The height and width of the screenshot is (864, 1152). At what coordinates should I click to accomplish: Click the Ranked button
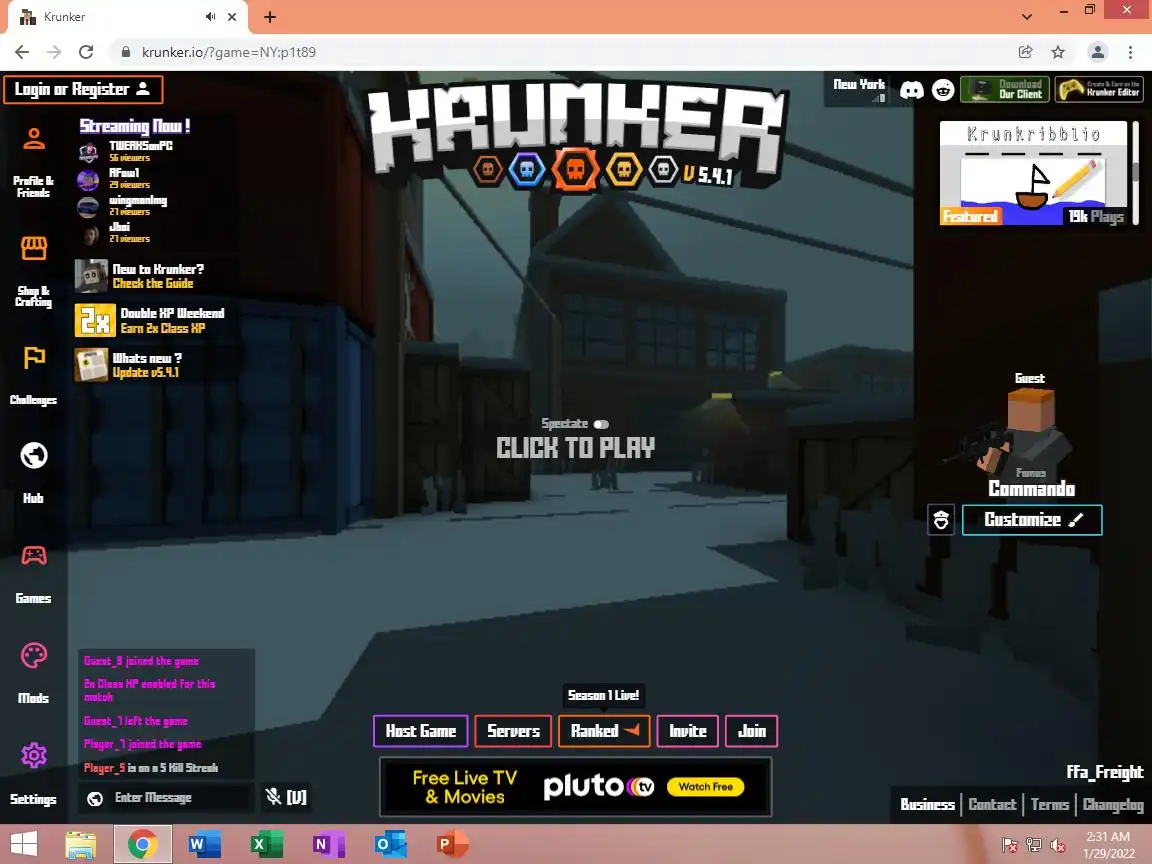coord(604,731)
